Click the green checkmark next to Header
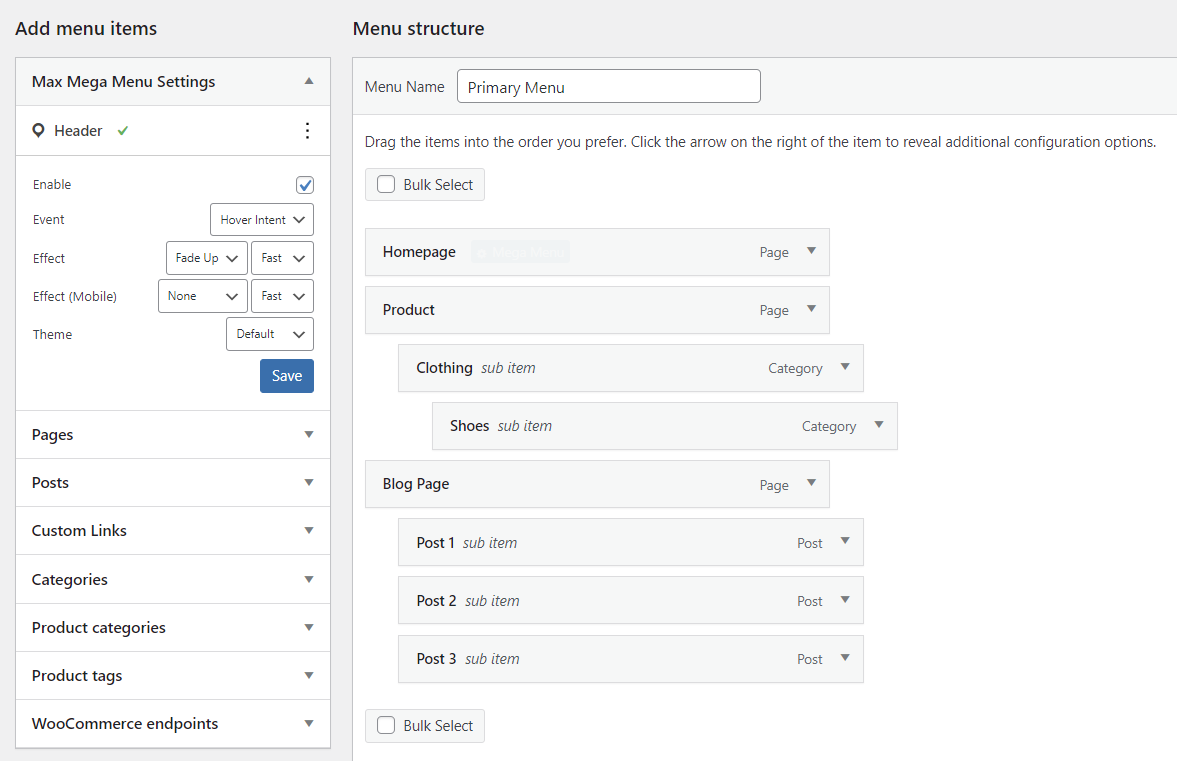 (121, 130)
